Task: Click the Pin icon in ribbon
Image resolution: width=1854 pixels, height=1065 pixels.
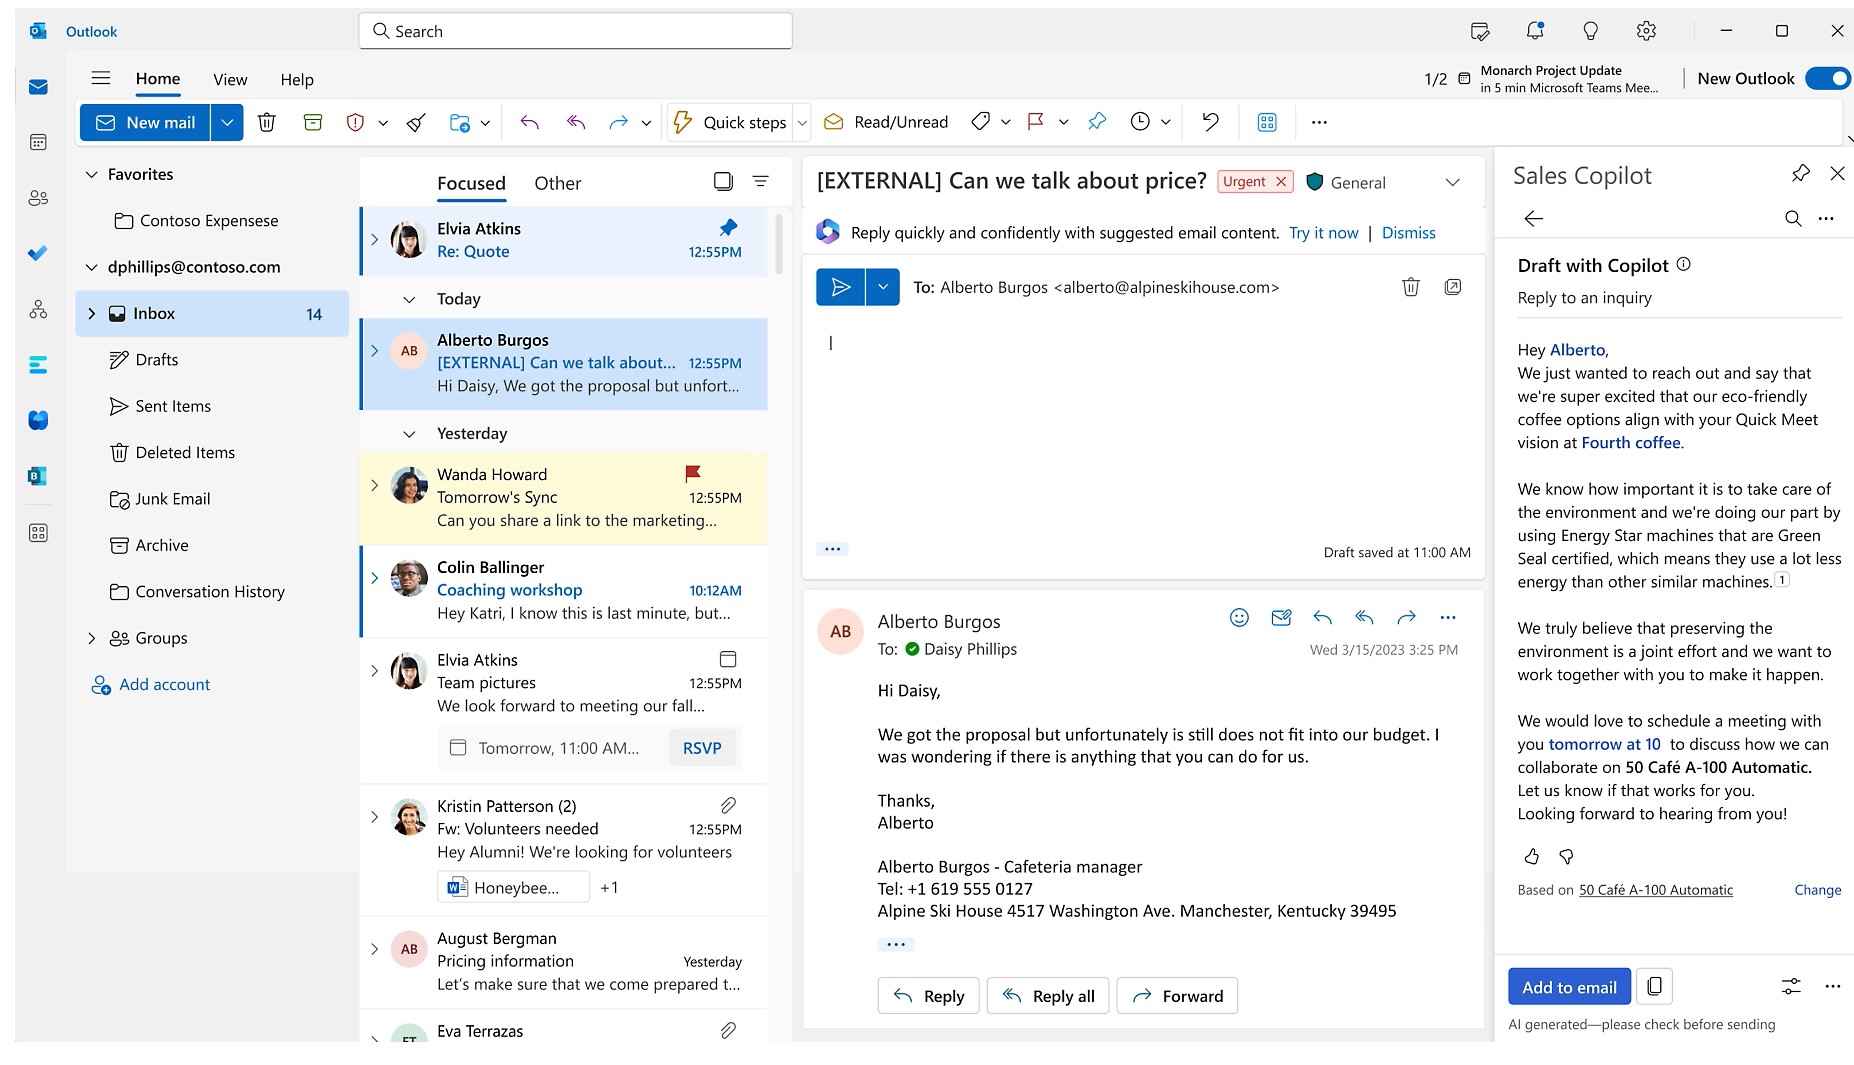Action: 1097,122
